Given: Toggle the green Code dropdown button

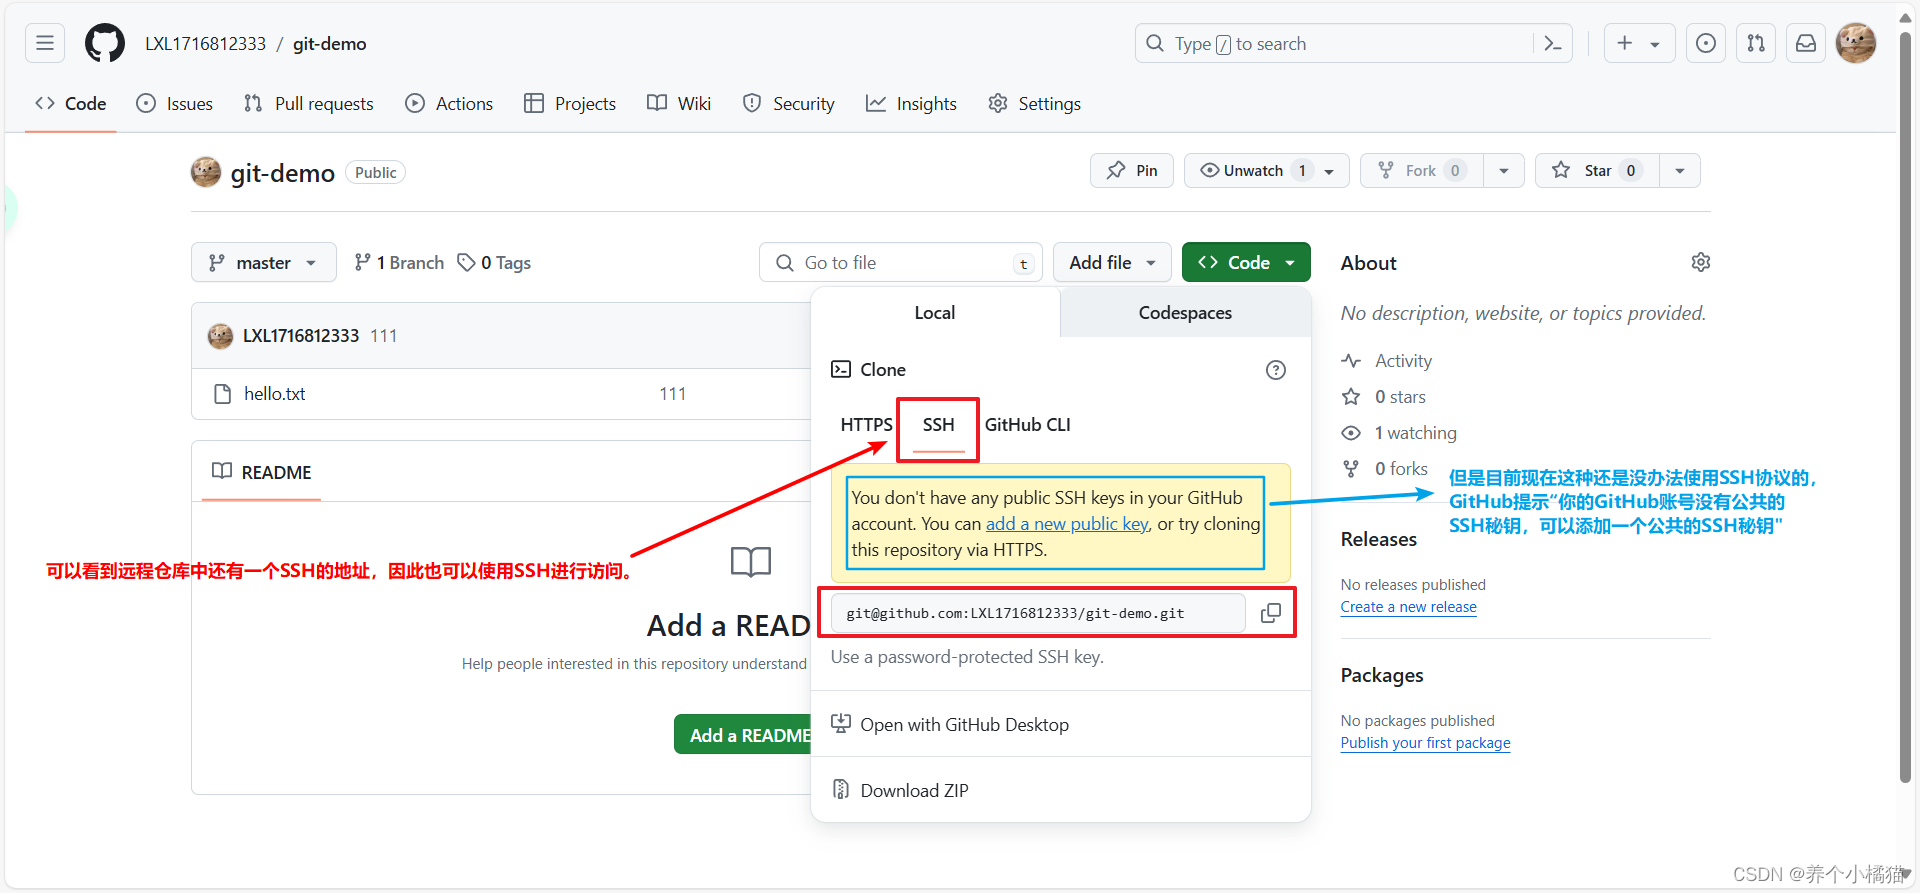Looking at the screenshot, I should [x=1246, y=263].
